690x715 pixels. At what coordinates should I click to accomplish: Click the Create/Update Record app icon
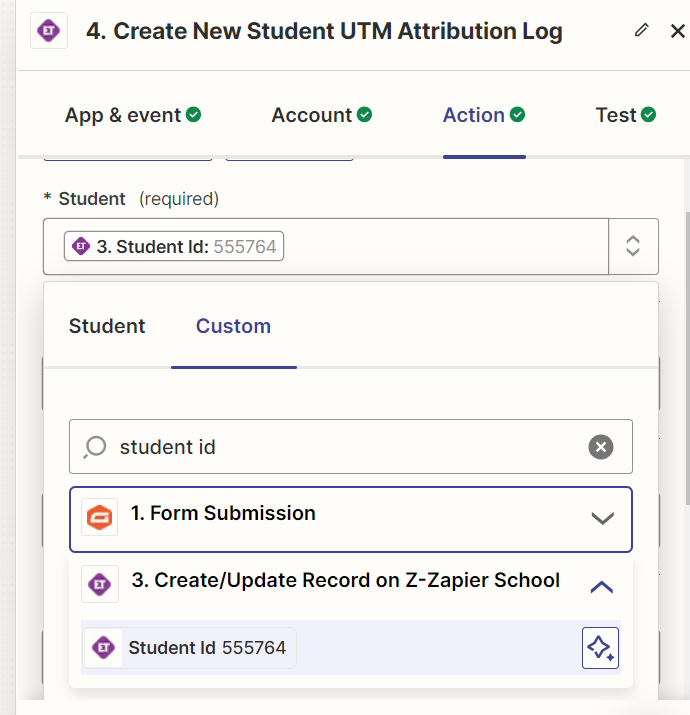click(x=100, y=584)
